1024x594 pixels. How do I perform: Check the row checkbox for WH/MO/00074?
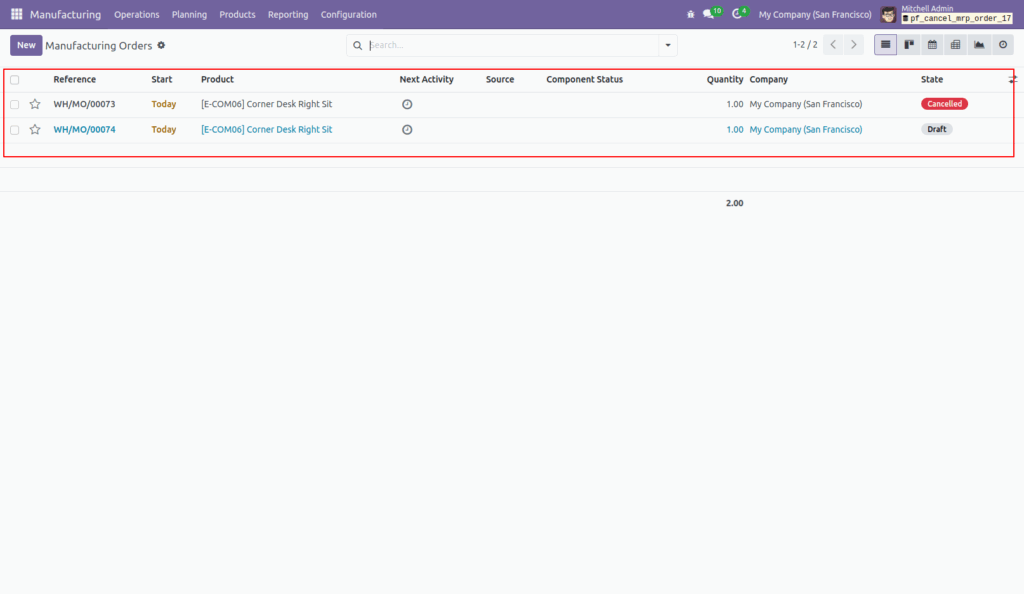14,129
